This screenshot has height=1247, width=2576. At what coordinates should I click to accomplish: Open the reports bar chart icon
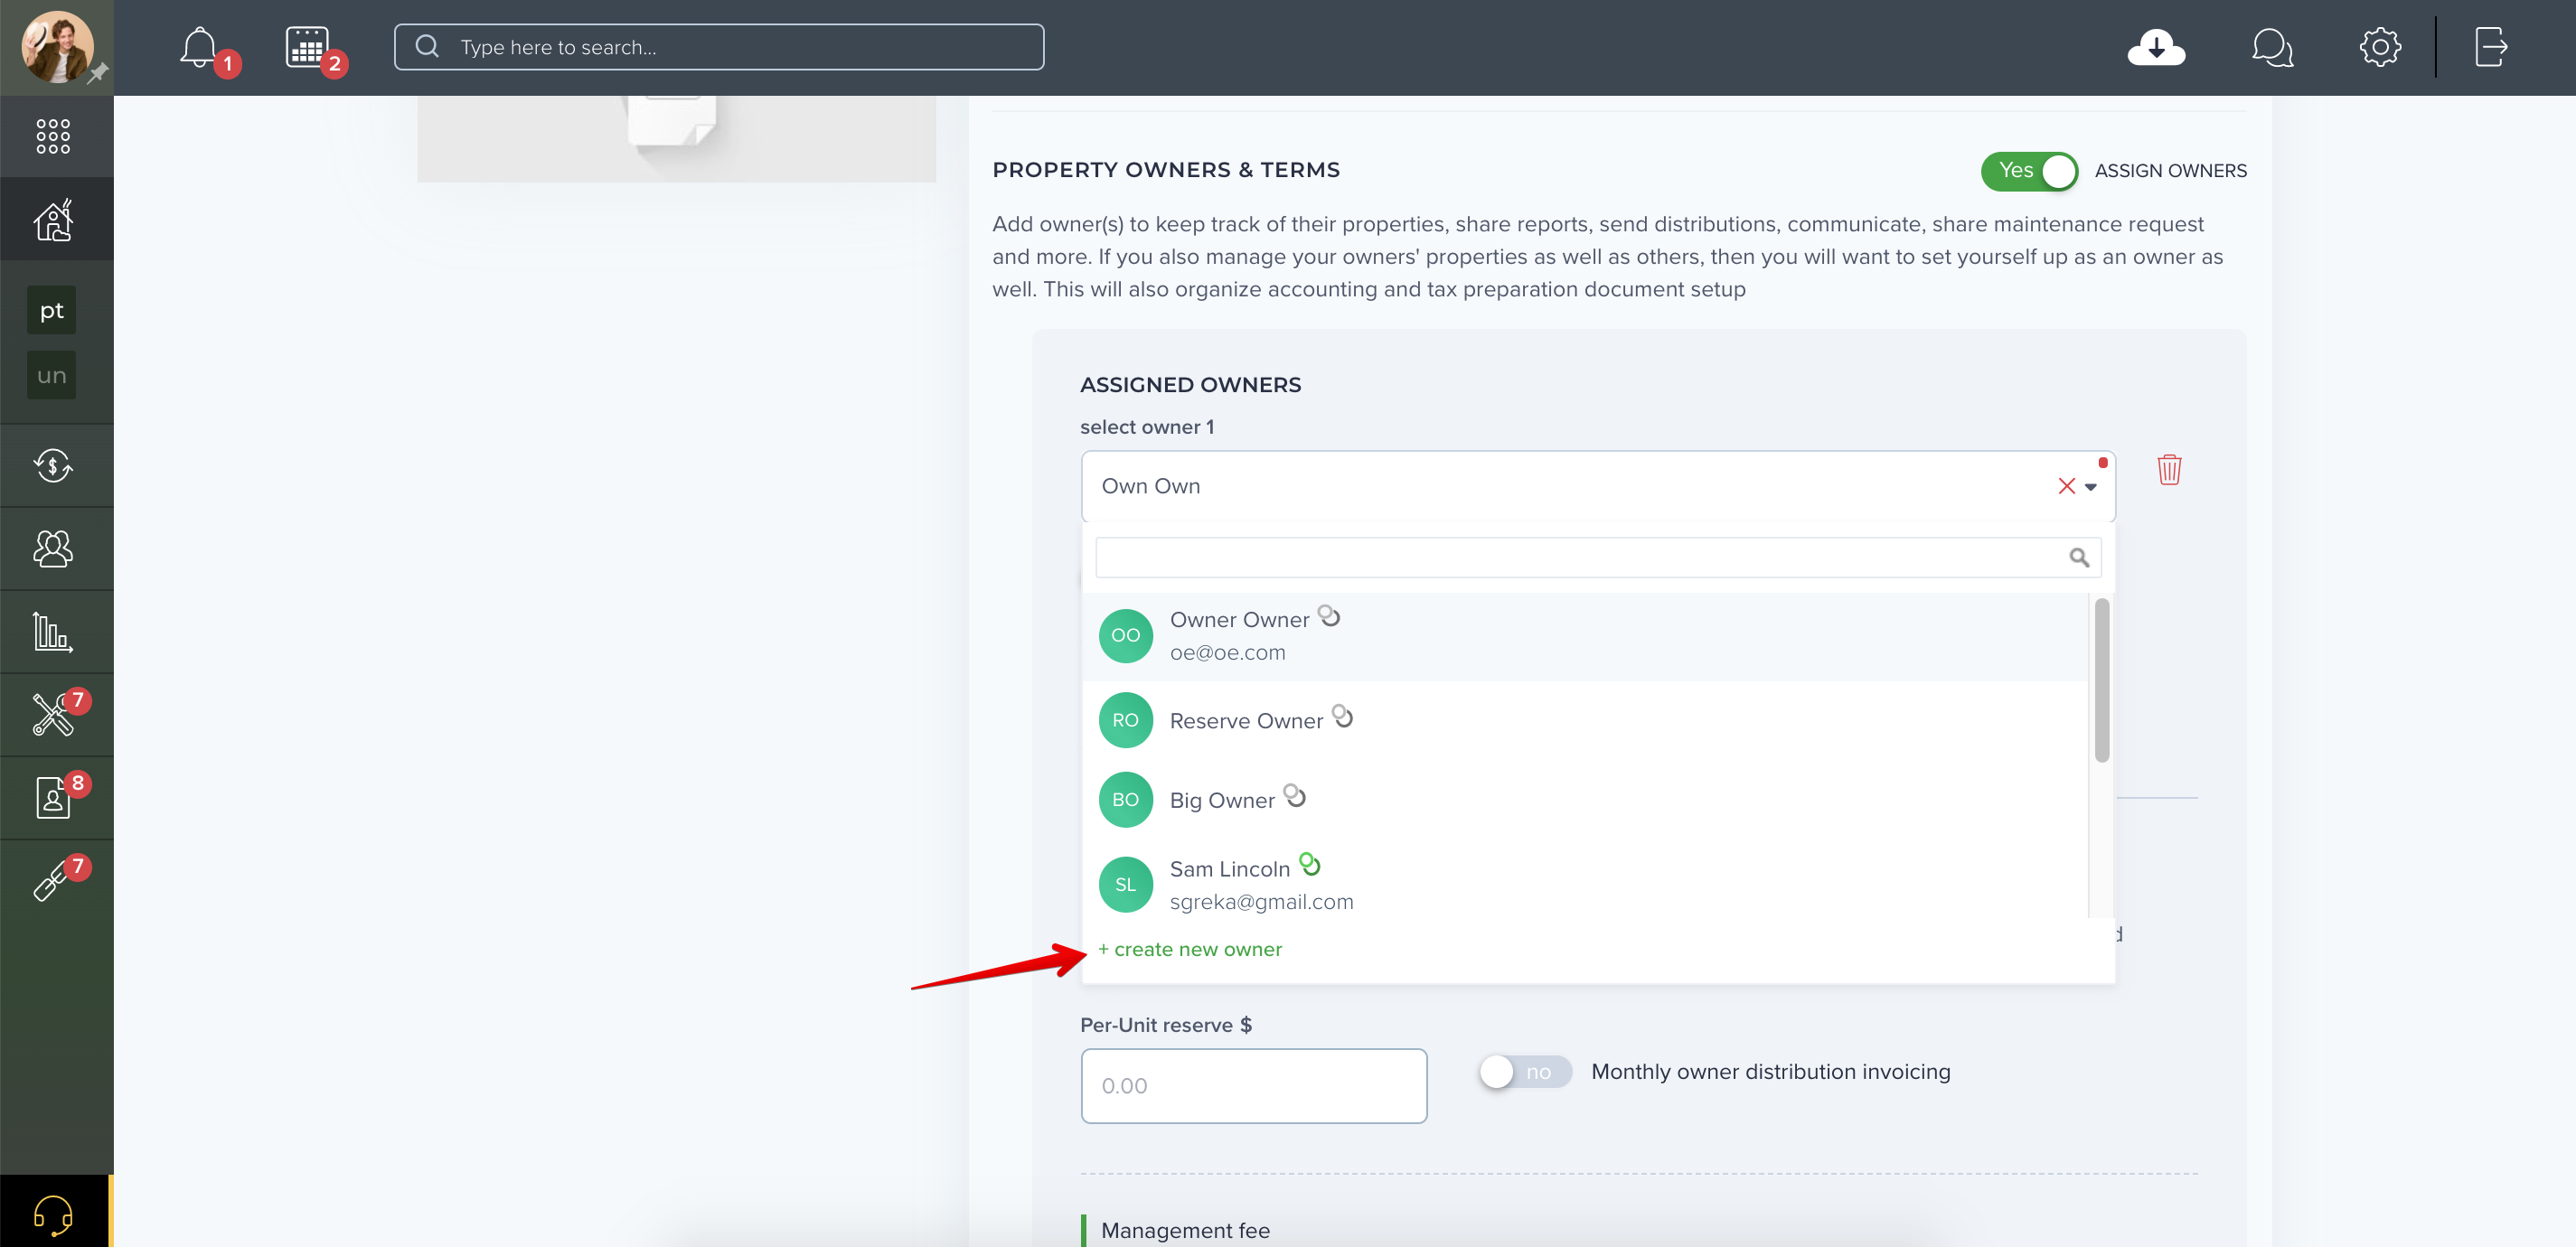[x=53, y=631]
